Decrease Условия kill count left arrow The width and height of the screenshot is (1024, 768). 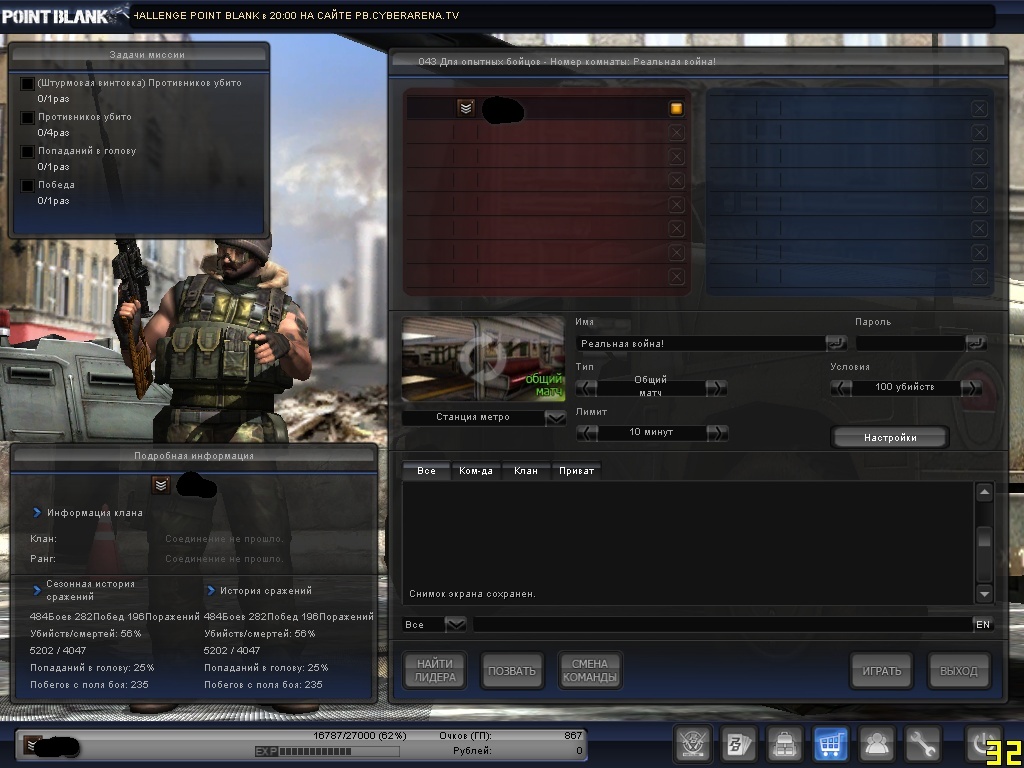841,388
